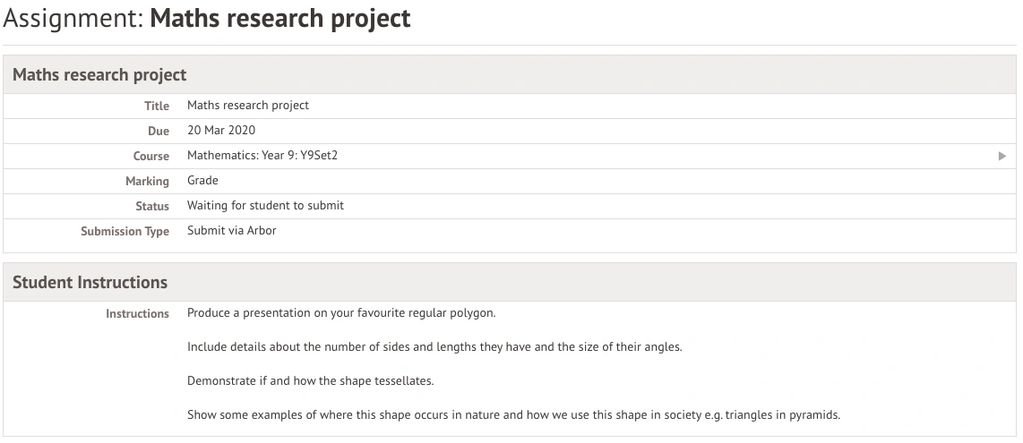Click the Title value Maths research project

(x=248, y=105)
